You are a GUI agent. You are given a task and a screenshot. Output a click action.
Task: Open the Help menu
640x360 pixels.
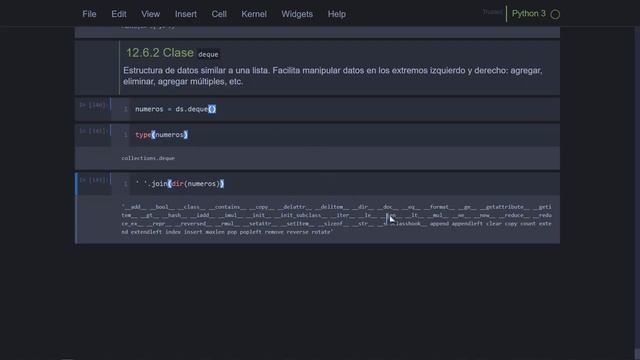[337, 14]
